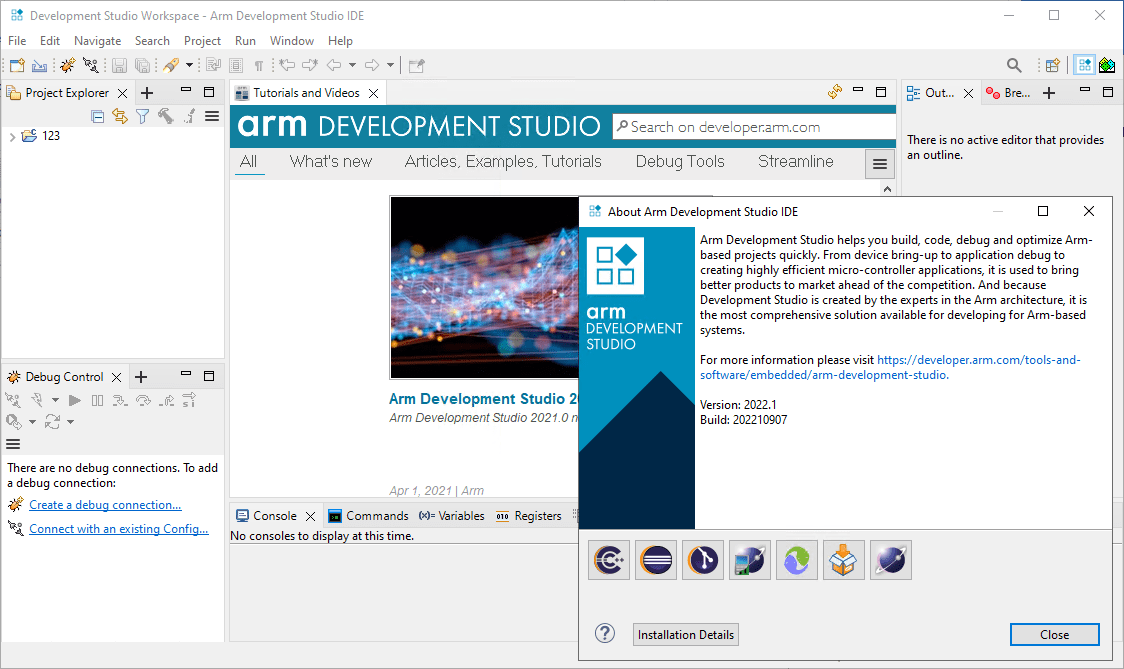1124x669 pixels.
Task: Expand the 123 project tree node
Action: tap(11, 136)
